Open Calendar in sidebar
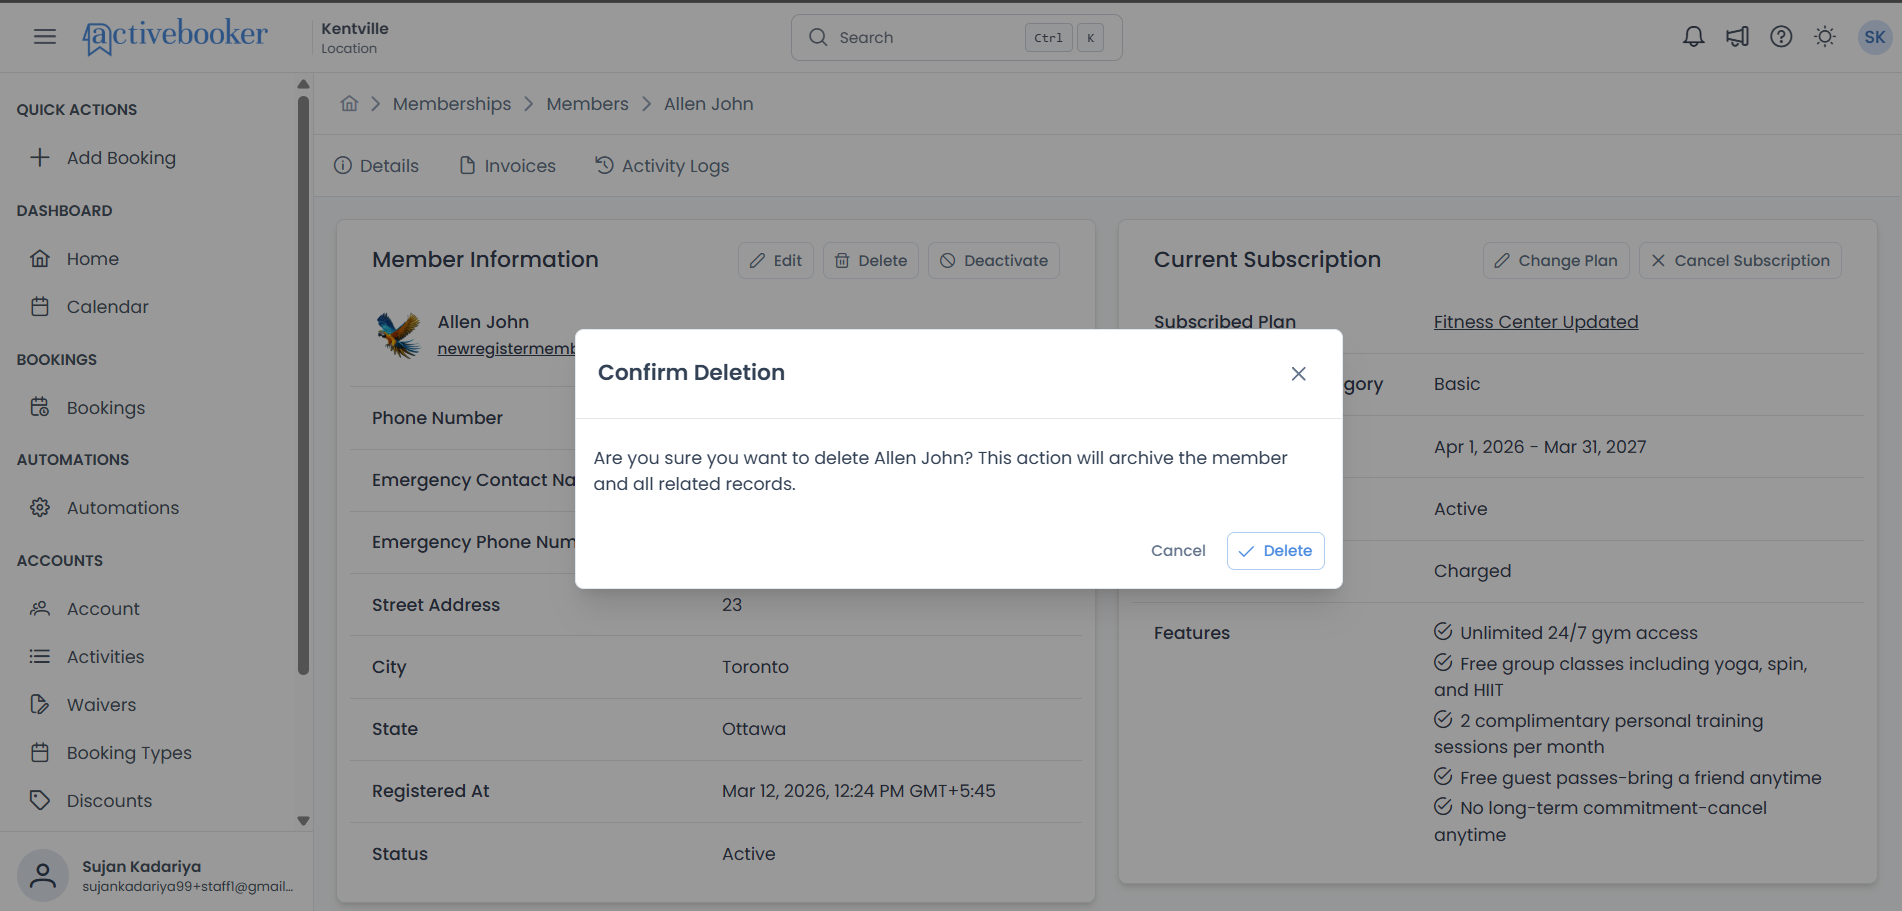 point(108,307)
